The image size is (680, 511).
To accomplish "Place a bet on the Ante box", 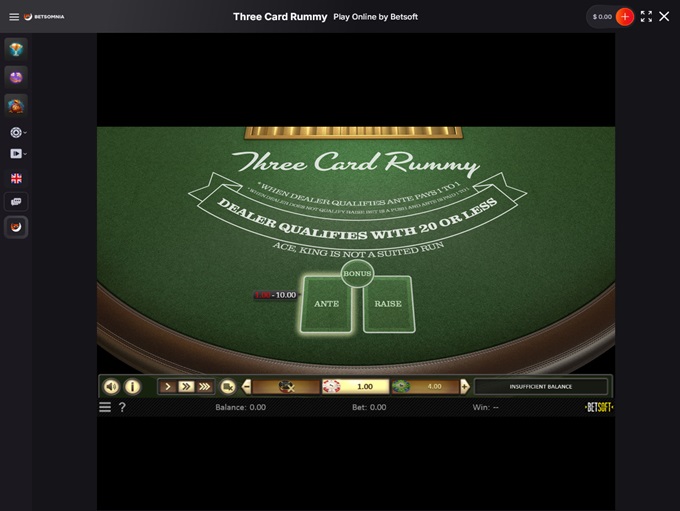I will pyautogui.click(x=327, y=303).
